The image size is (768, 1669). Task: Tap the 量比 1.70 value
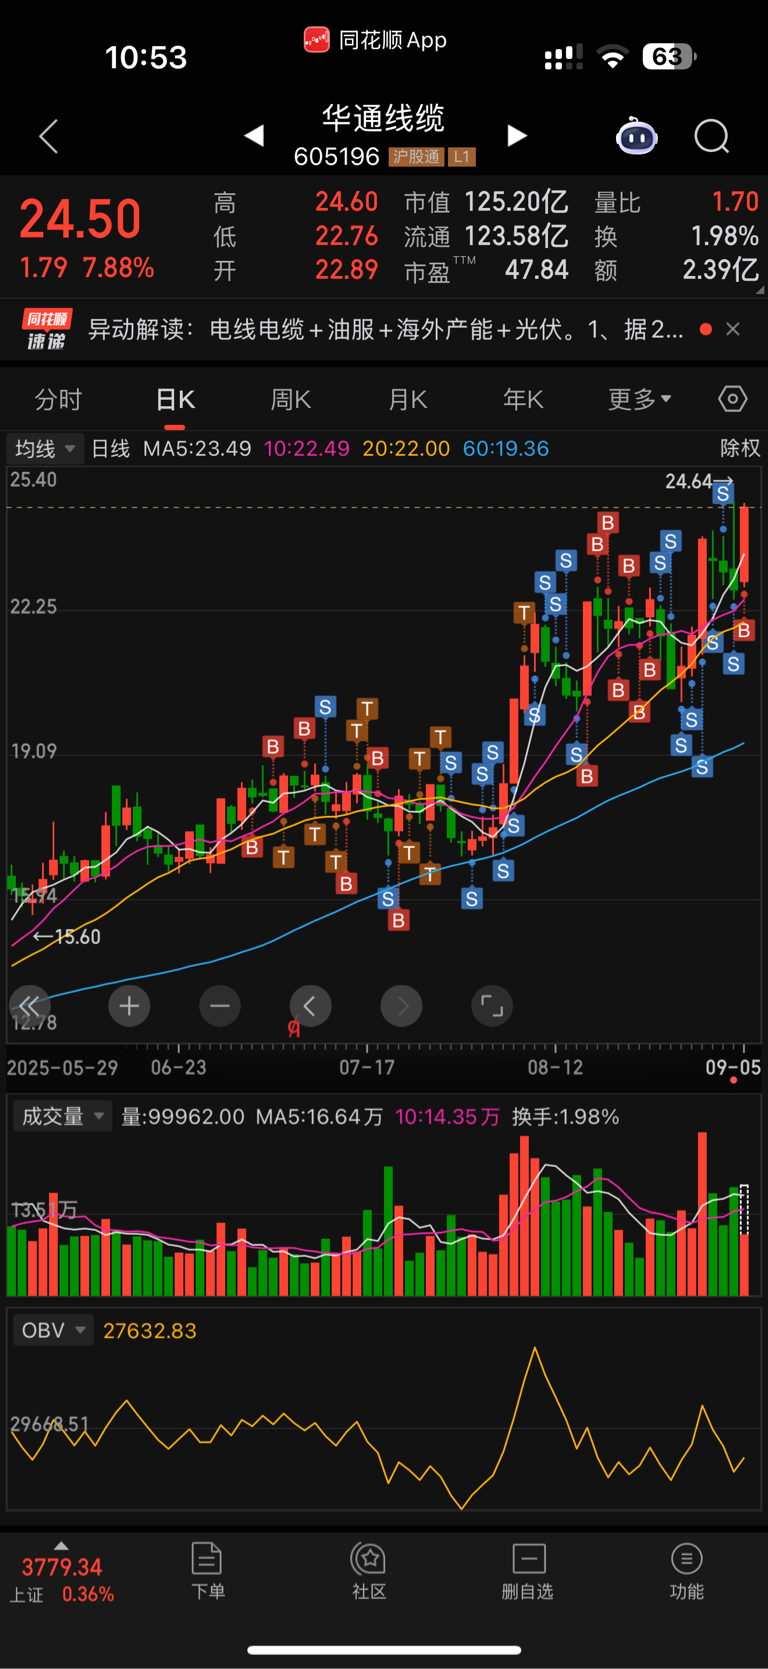(x=735, y=202)
